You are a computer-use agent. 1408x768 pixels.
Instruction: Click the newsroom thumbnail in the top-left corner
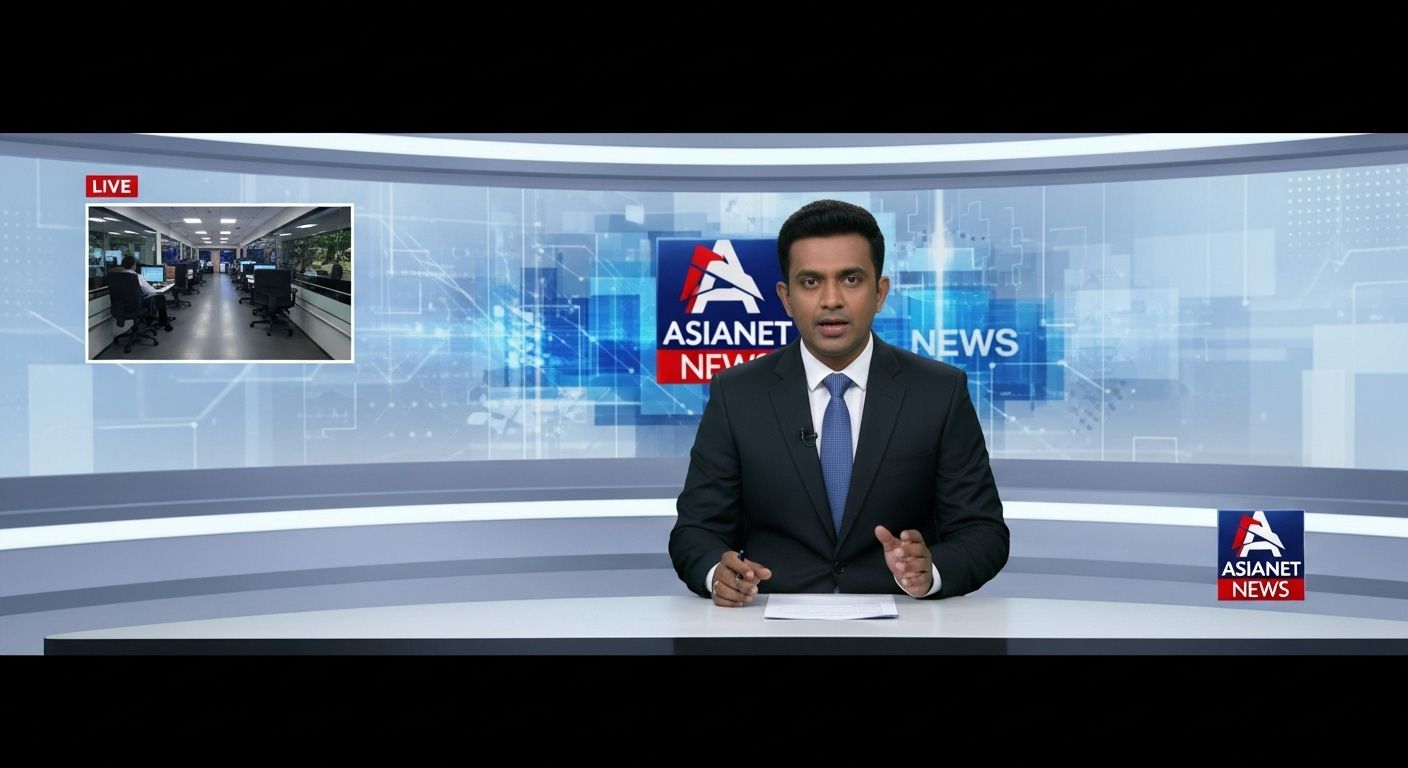pos(221,281)
